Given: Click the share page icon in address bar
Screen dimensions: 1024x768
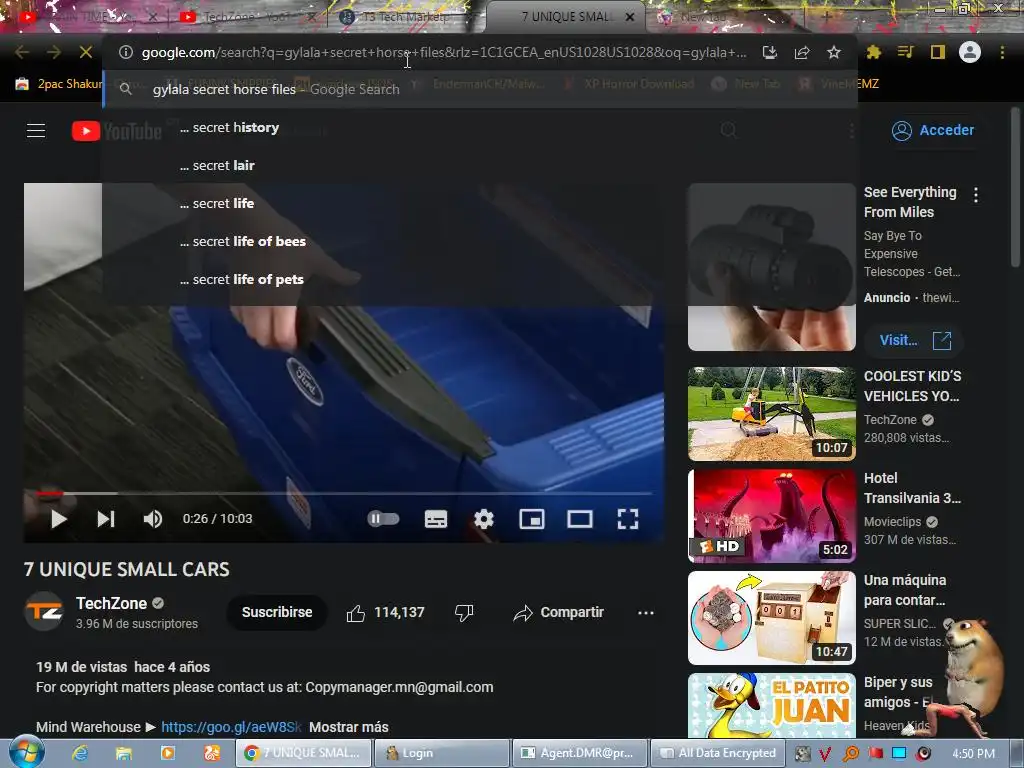Looking at the screenshot, I should click(x=802, y=52).
